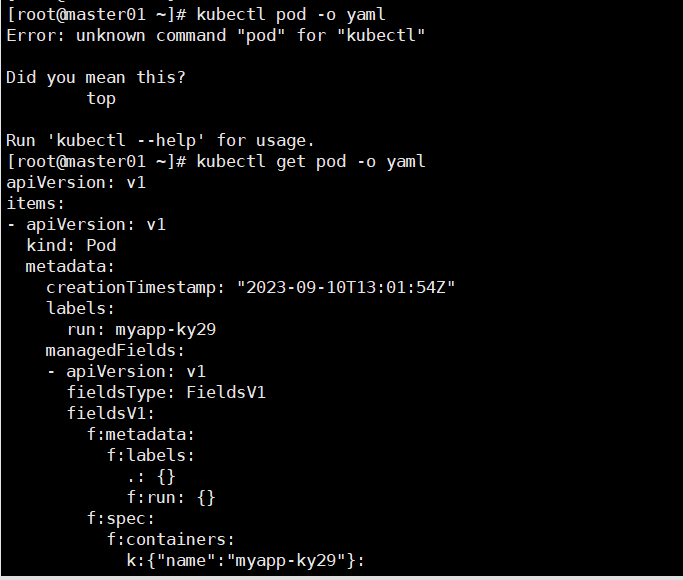The image size is (683, 580).
Task: Click the "f:labels:" line
Action: click(151, 455)
